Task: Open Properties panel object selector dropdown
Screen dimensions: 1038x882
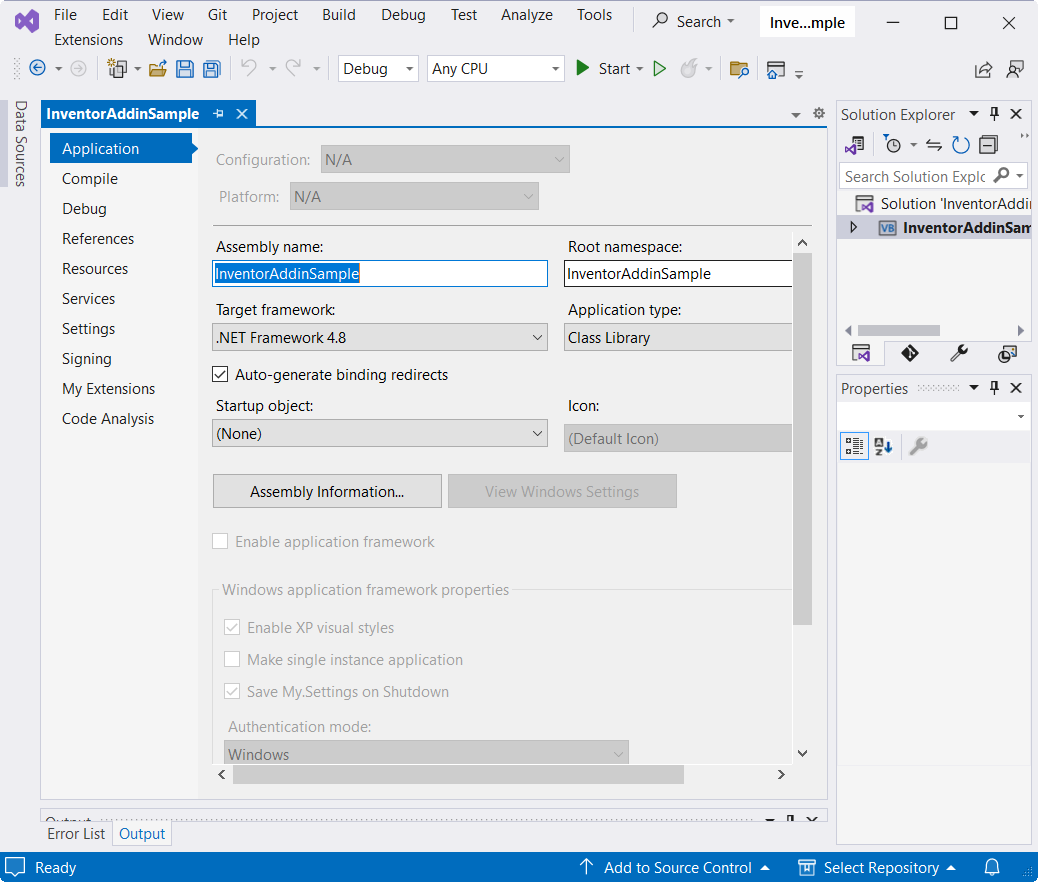Action: click(x=1020, y=416)
